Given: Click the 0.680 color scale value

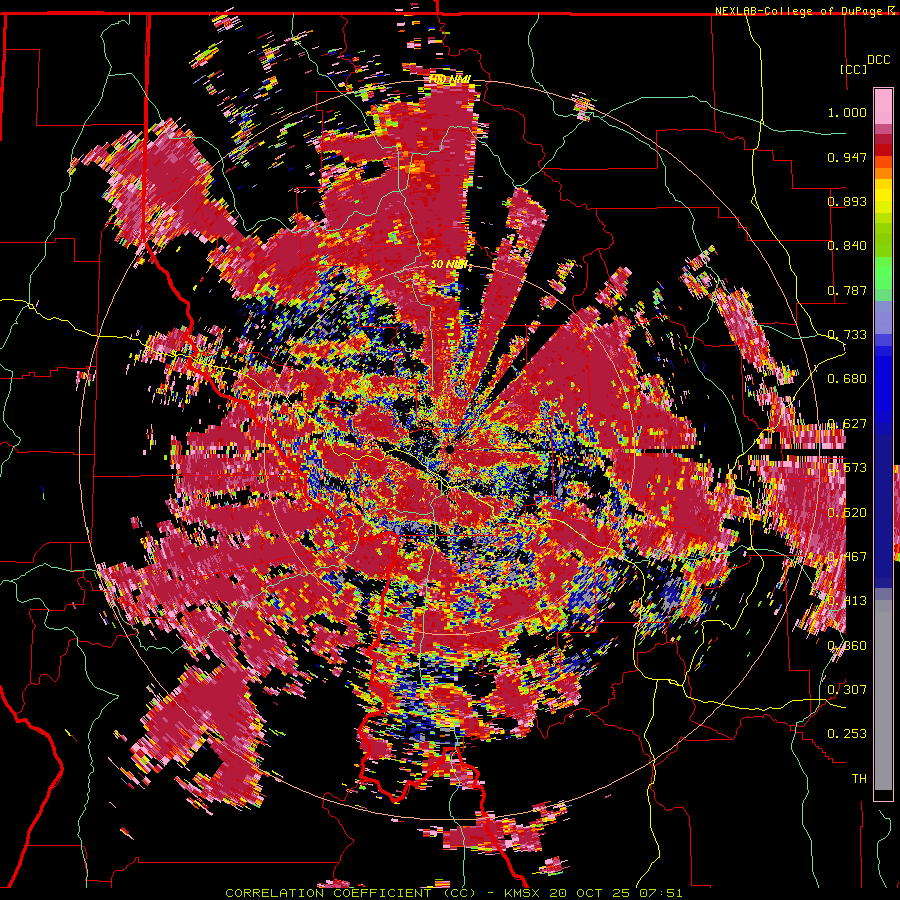Looking at the screenshot, I should click(847, 379).
